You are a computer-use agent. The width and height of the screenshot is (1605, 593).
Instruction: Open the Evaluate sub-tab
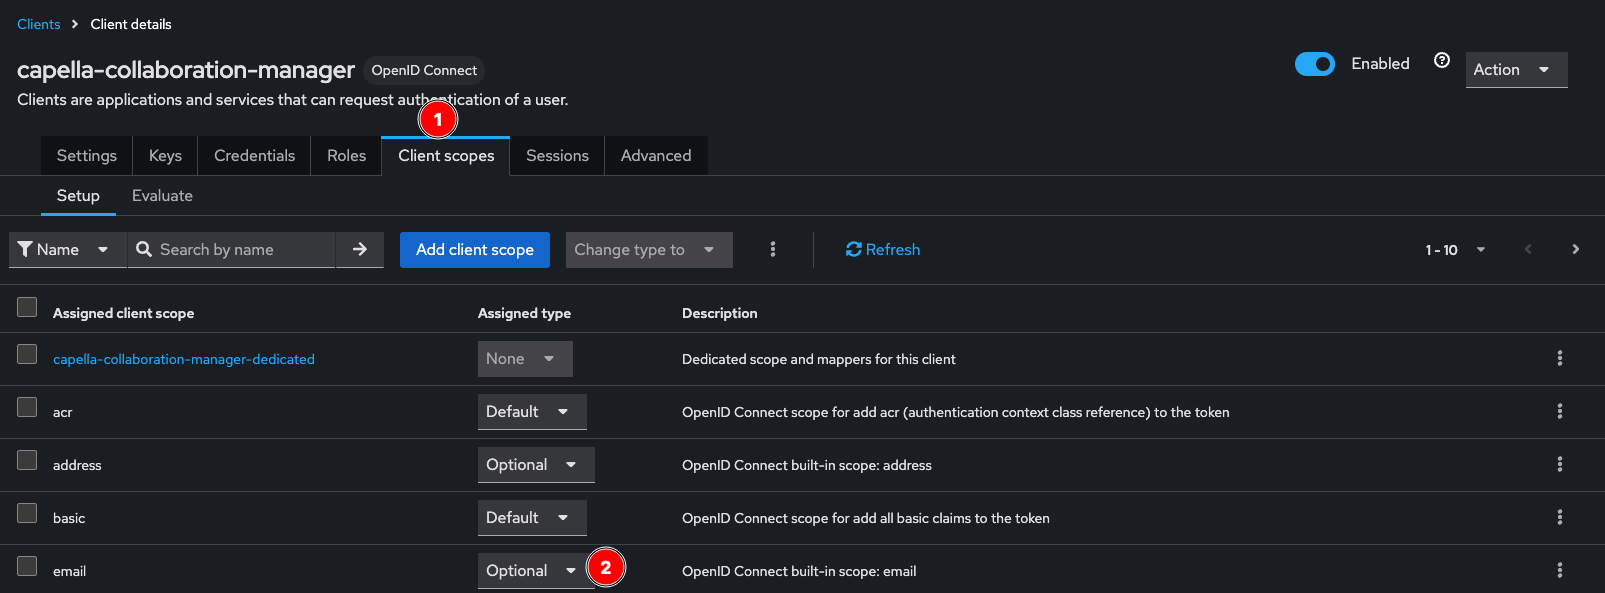pos(162,196)
